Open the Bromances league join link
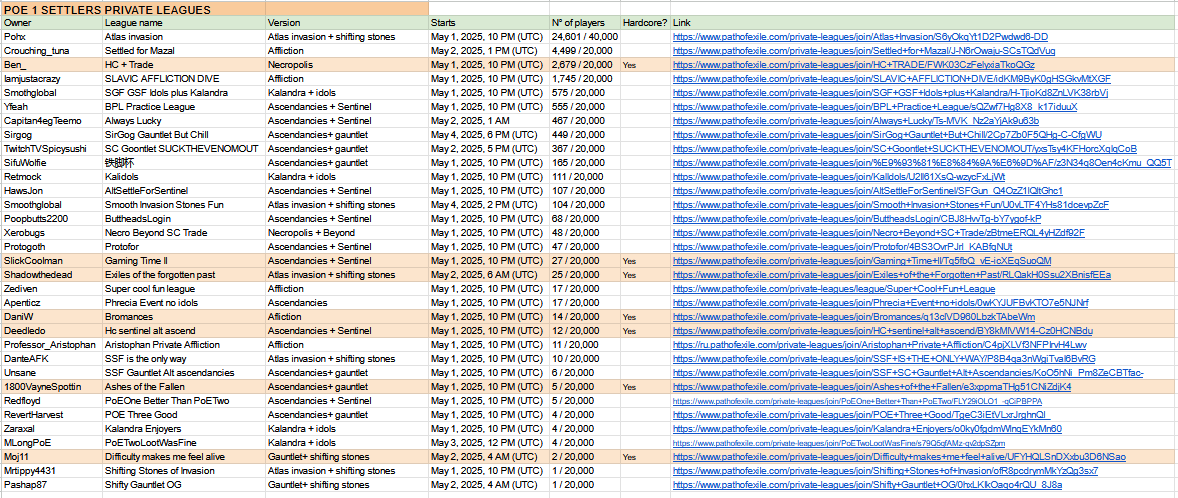1178x498 pixels. (855, 317)
